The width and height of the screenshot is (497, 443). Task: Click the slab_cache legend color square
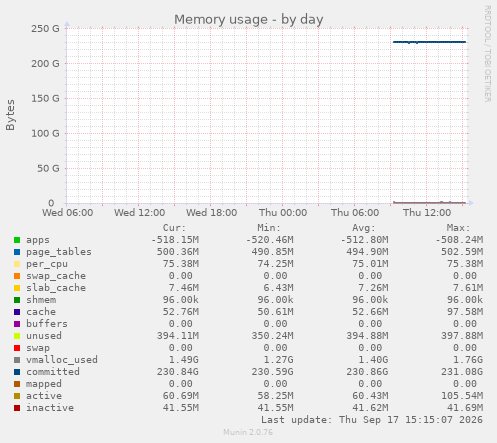click(x=17, y=288)
